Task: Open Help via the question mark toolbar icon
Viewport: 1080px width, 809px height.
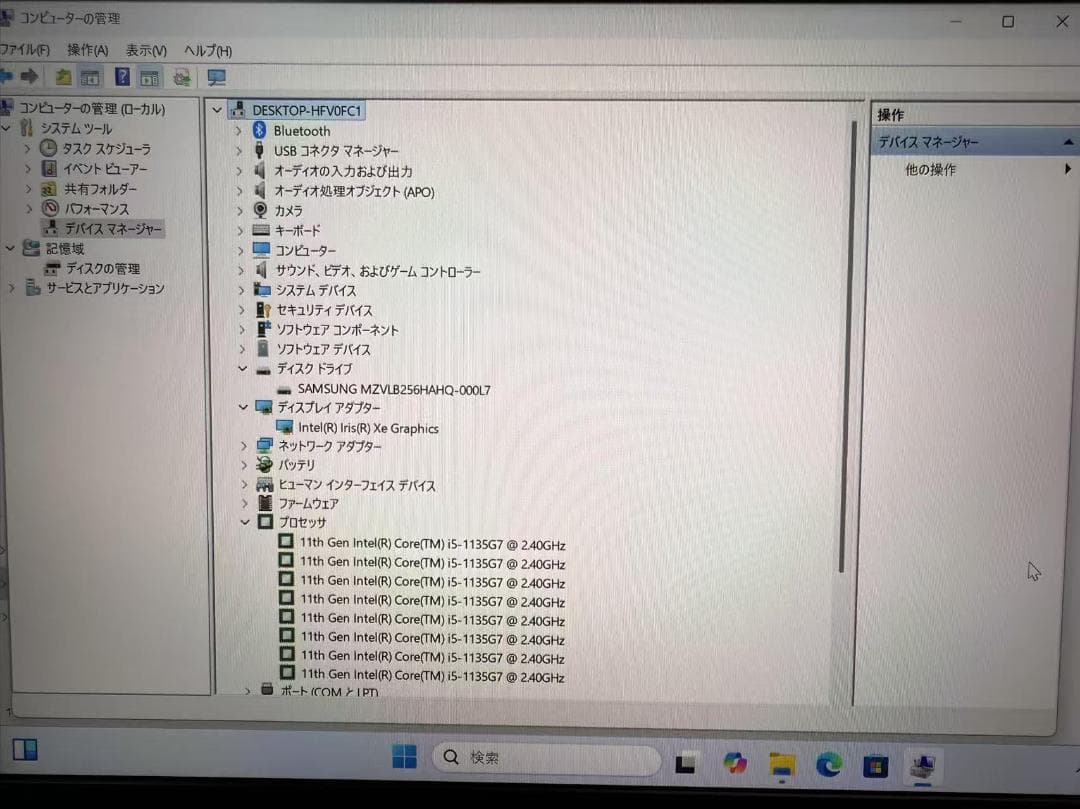Action: coord(122,77)
